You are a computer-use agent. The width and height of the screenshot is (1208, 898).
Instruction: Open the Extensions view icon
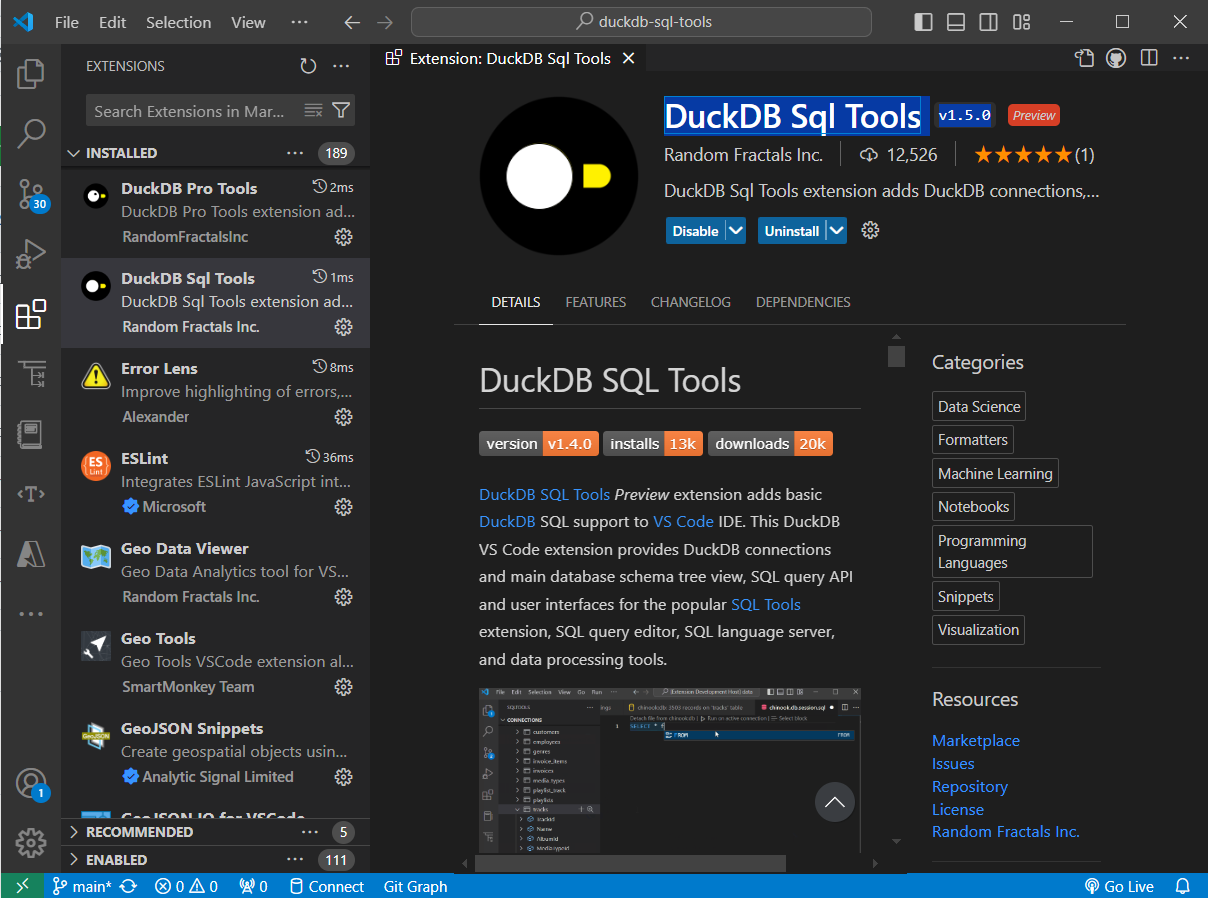(31, 314)
